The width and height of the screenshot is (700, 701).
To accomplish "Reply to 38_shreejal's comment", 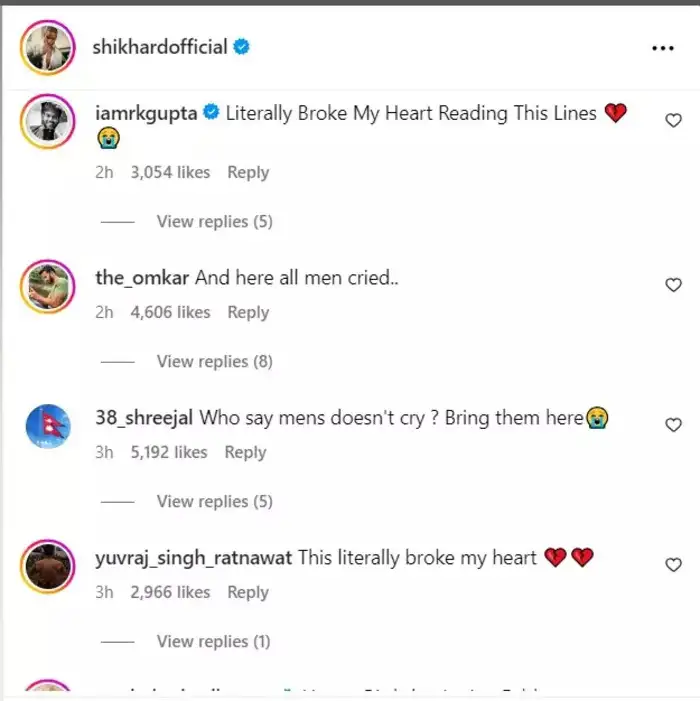I will pyautogui.click(x=245, y=452).
